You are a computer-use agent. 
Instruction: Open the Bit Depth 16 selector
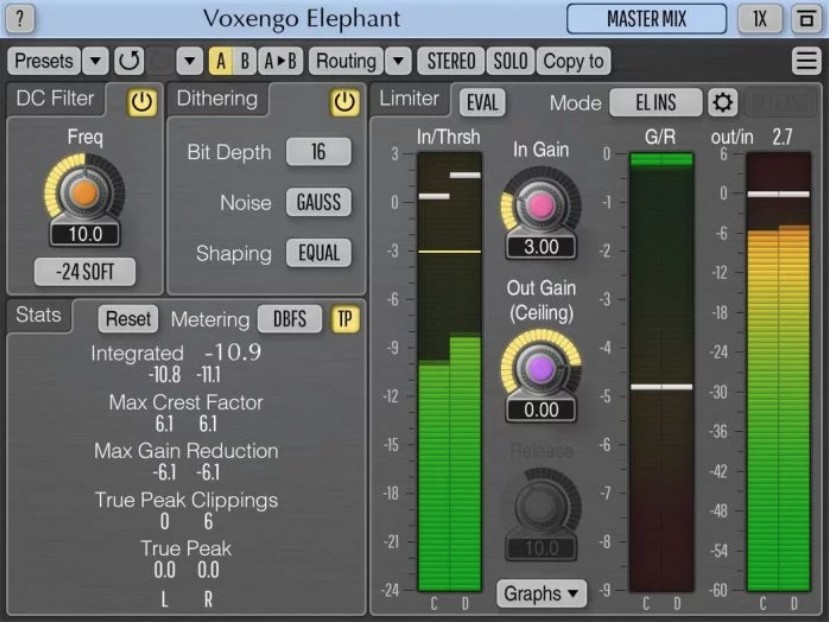click(x=318, y=152)
